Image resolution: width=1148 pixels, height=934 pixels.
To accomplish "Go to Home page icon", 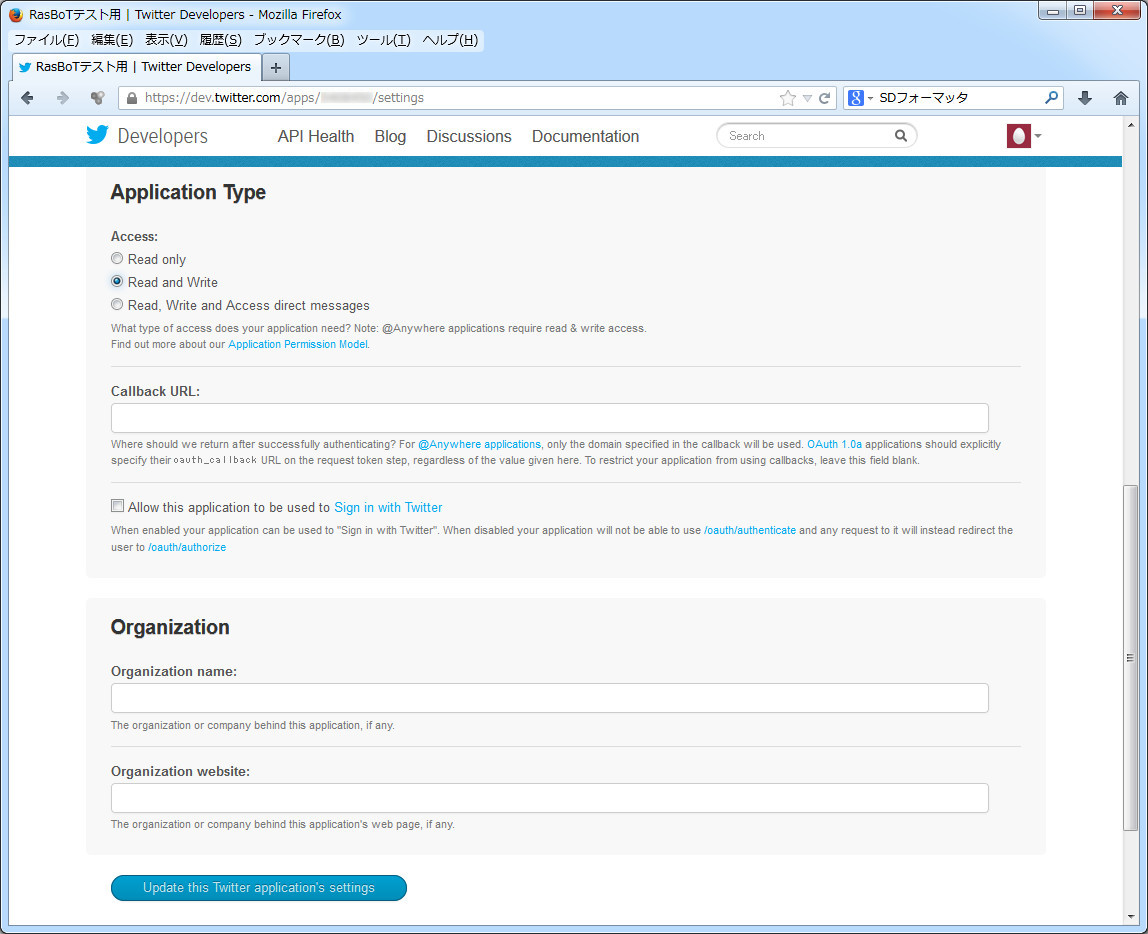I will click(x=1120, y=98).
